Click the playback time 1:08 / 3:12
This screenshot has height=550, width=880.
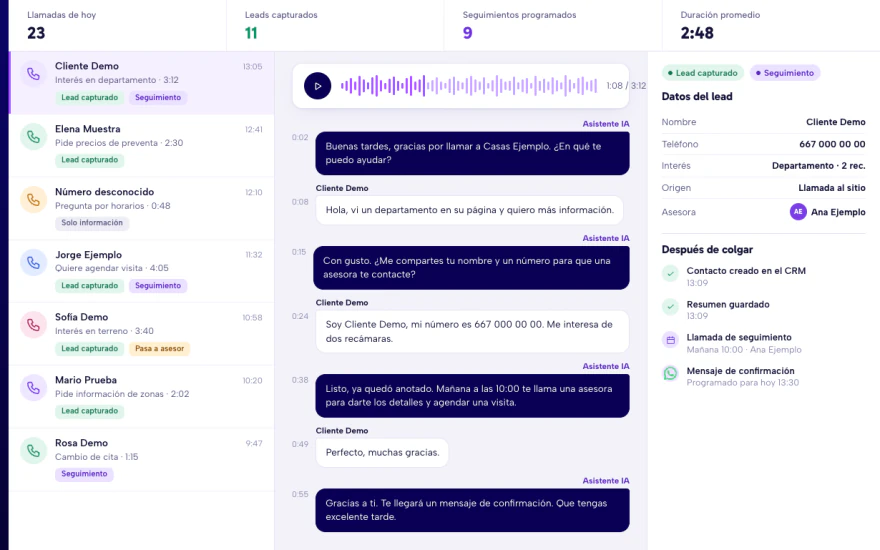tap(626, 86)
